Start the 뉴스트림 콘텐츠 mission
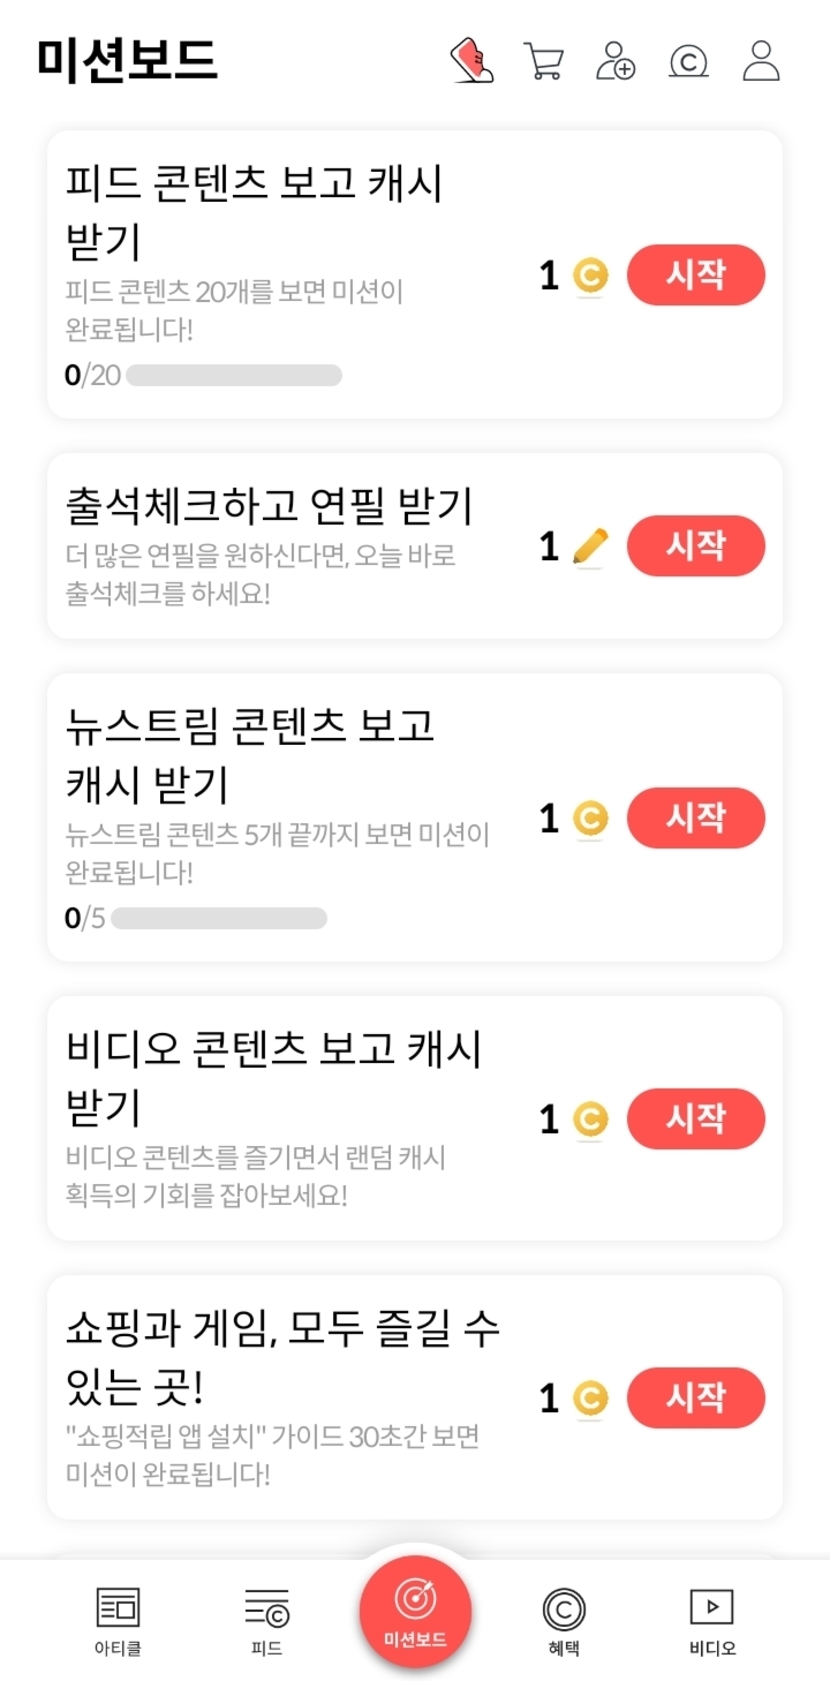 point(696,817)
